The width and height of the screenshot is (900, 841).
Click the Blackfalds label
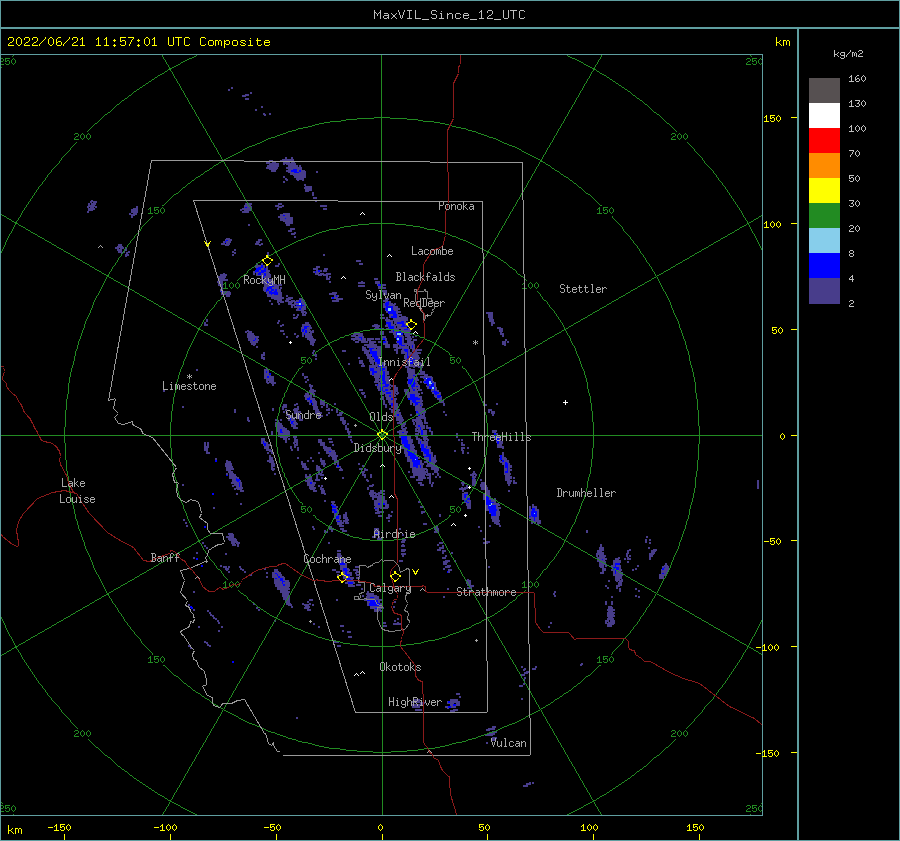coord(425,277)
